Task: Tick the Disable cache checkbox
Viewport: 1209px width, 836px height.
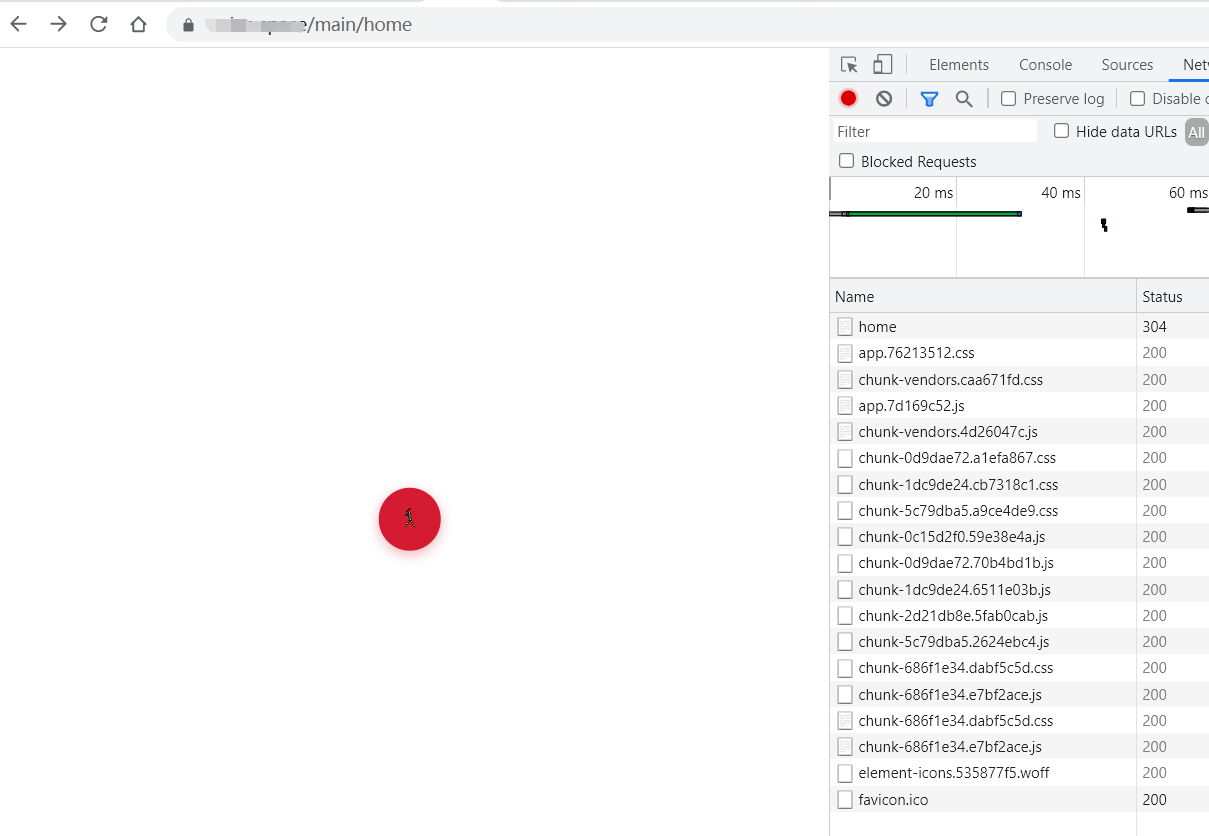Action: coord(1137,98)
